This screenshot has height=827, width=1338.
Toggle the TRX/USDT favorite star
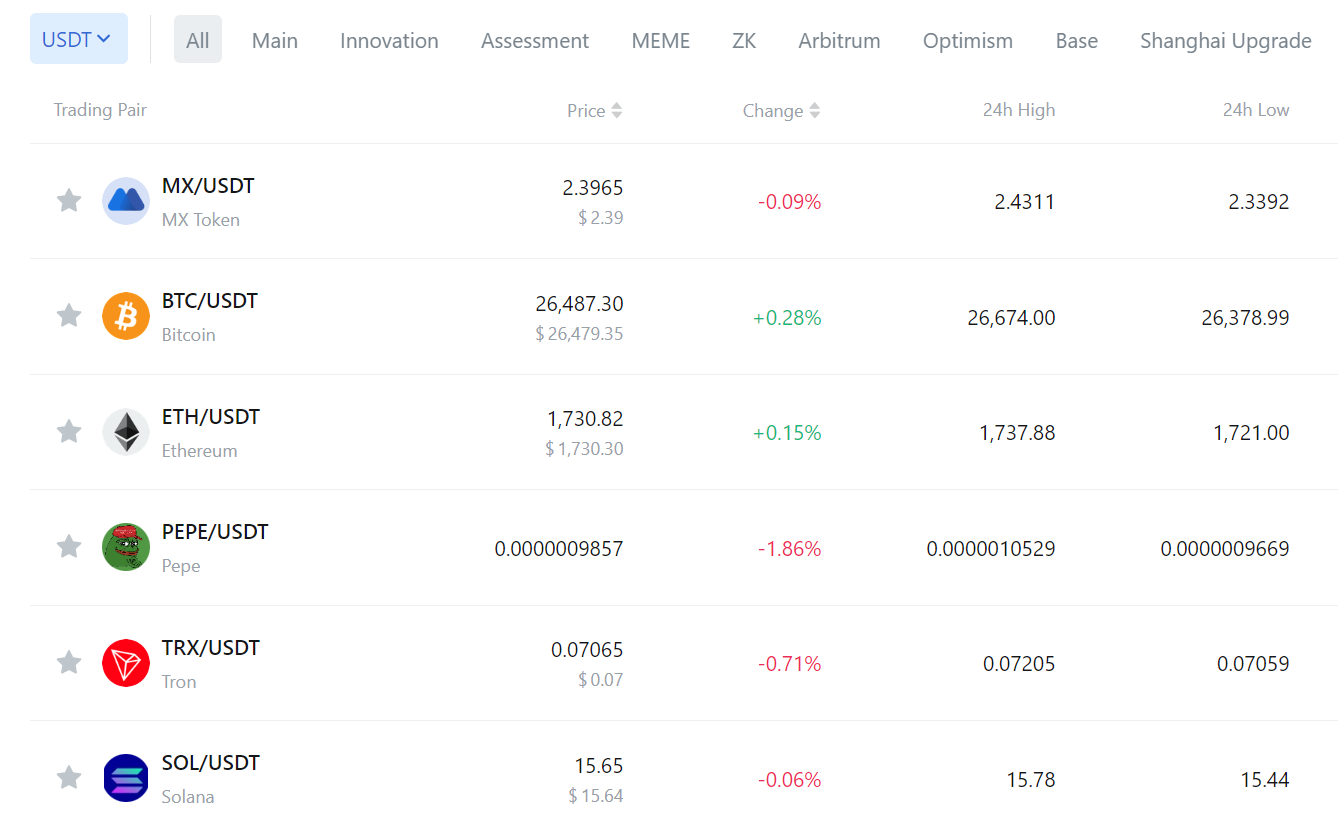[68, 662]
